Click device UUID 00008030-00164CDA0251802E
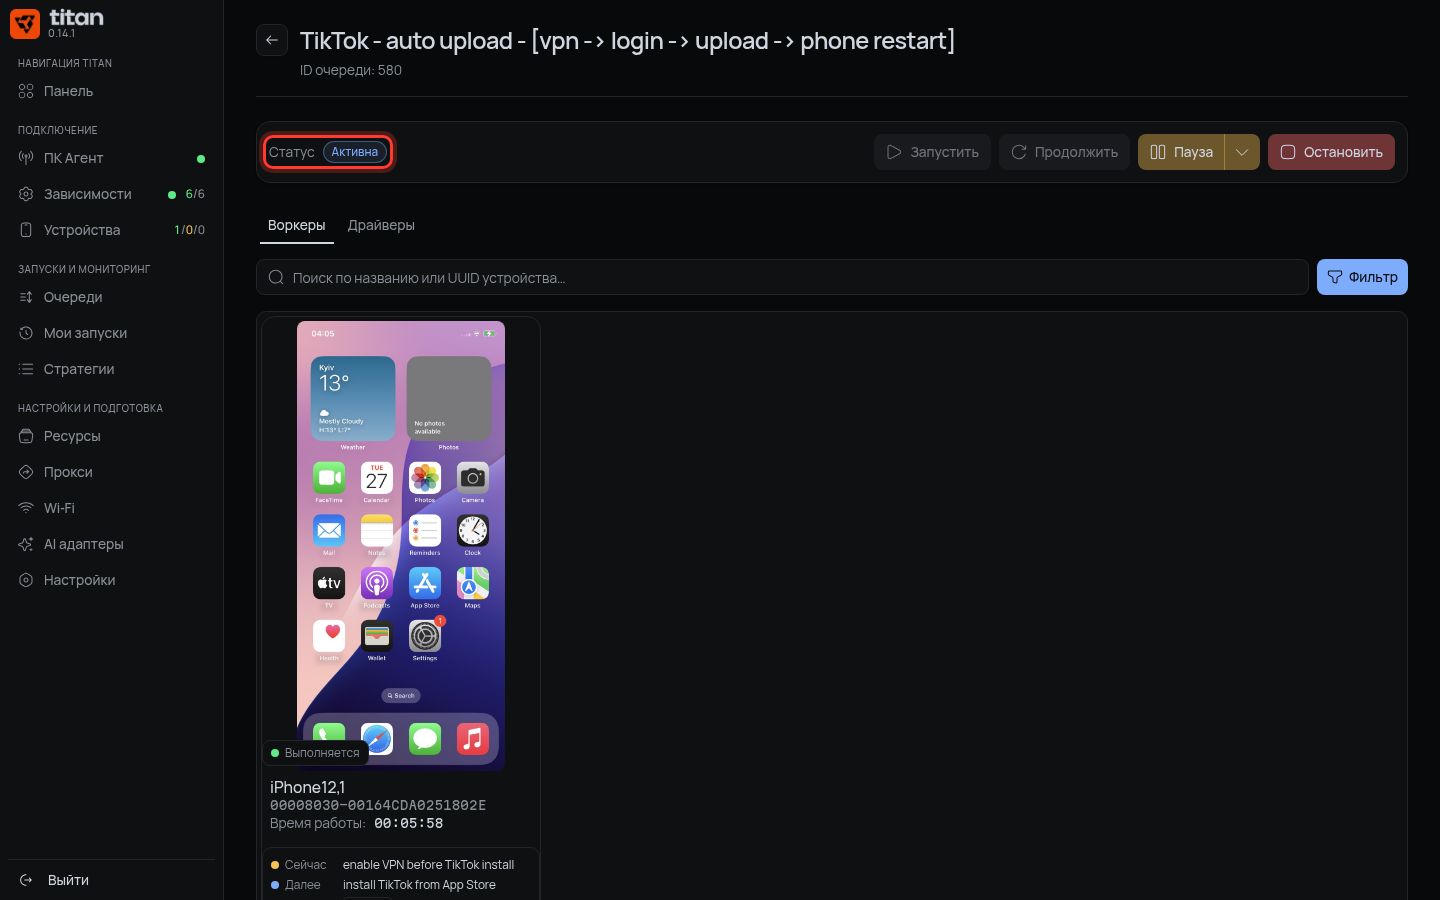This screenshot has width=1440, height=900. tap(378, 805)
